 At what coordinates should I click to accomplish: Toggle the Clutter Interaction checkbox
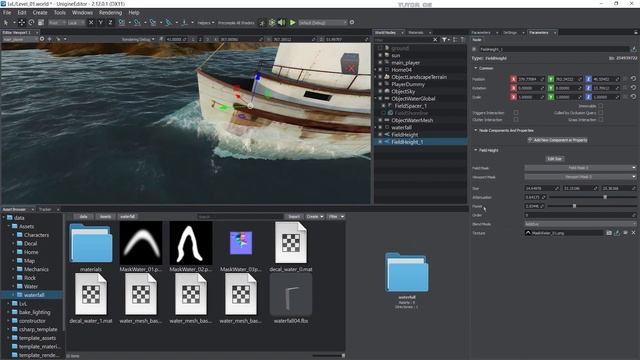click(x=516, y=120)
